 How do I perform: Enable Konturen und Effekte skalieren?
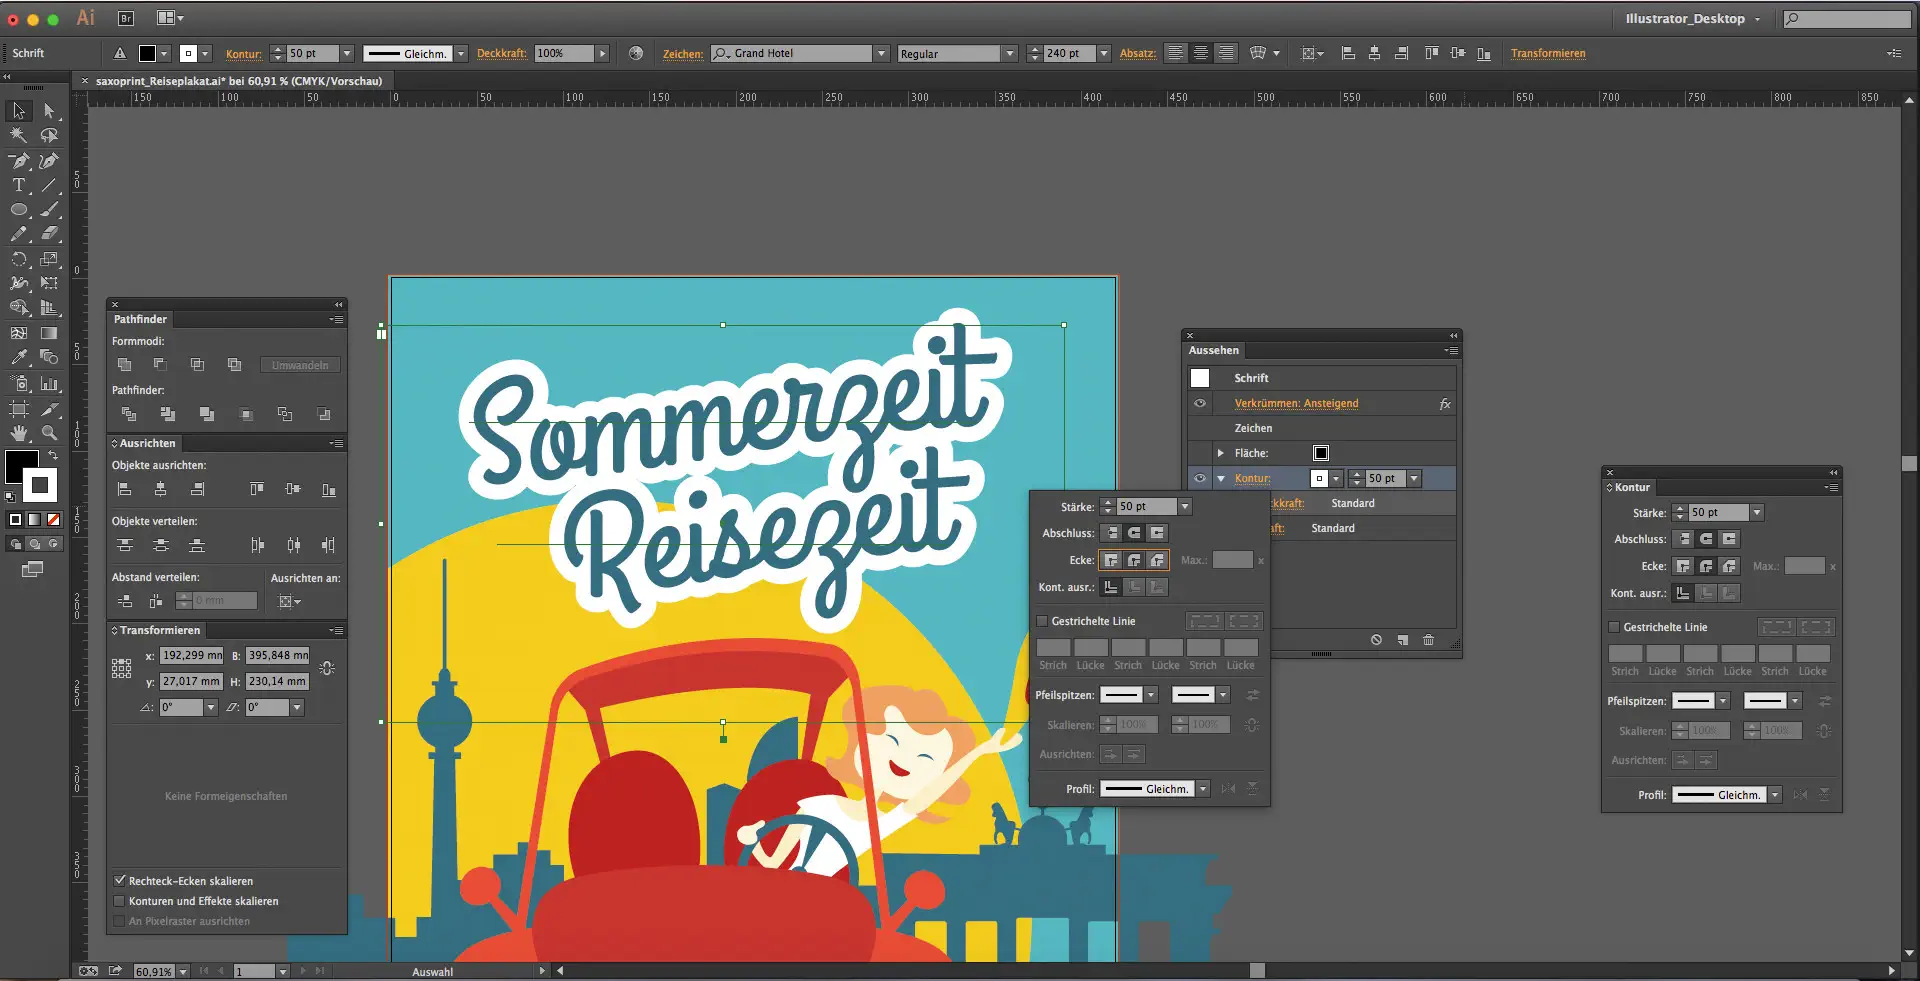[120, 901]
